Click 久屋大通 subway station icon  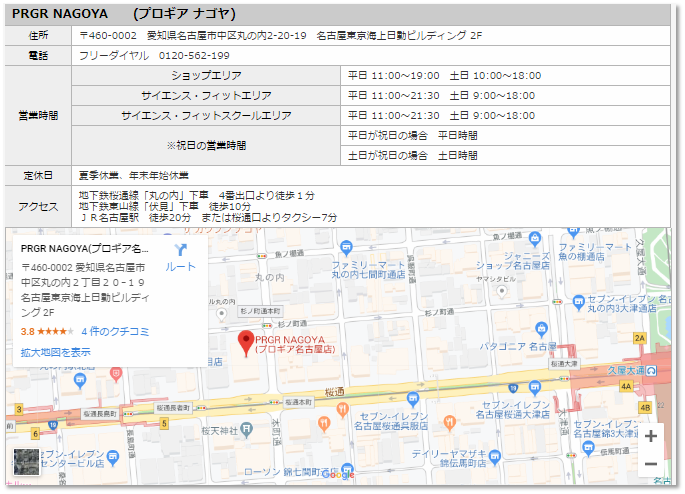[x=651, y=371]
